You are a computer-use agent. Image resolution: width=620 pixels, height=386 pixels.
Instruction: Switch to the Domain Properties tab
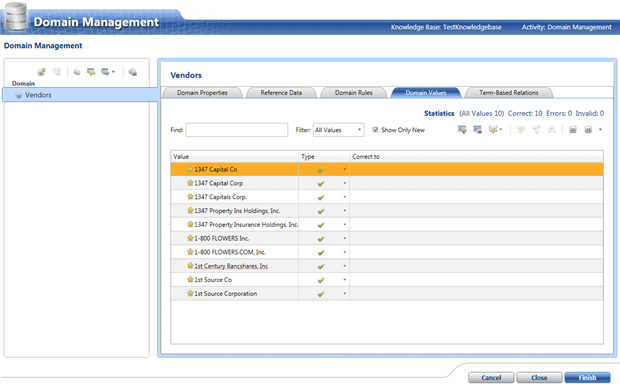202,93
